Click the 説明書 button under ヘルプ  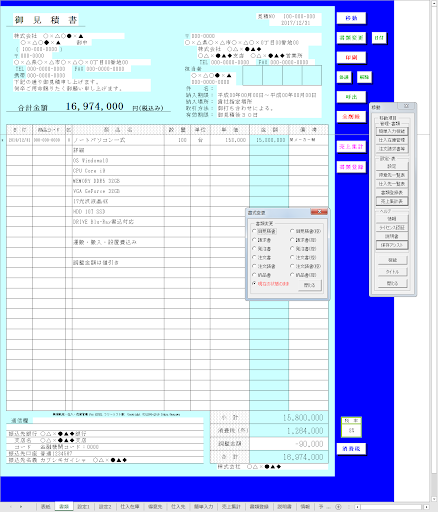(392, 236)
